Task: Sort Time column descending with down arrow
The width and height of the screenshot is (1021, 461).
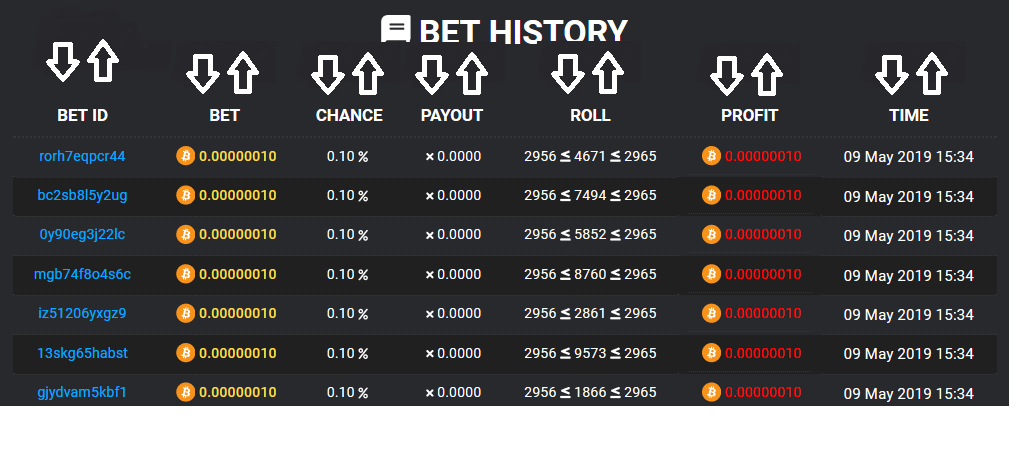Action: coord(891,73)
